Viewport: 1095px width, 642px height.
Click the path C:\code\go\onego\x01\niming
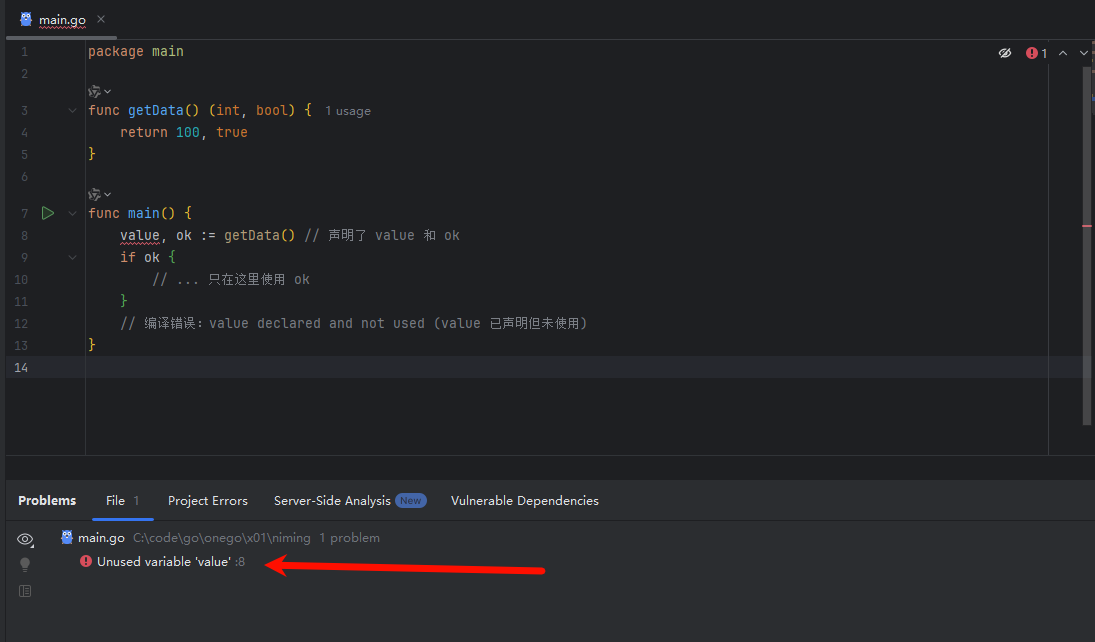[222, 538]
